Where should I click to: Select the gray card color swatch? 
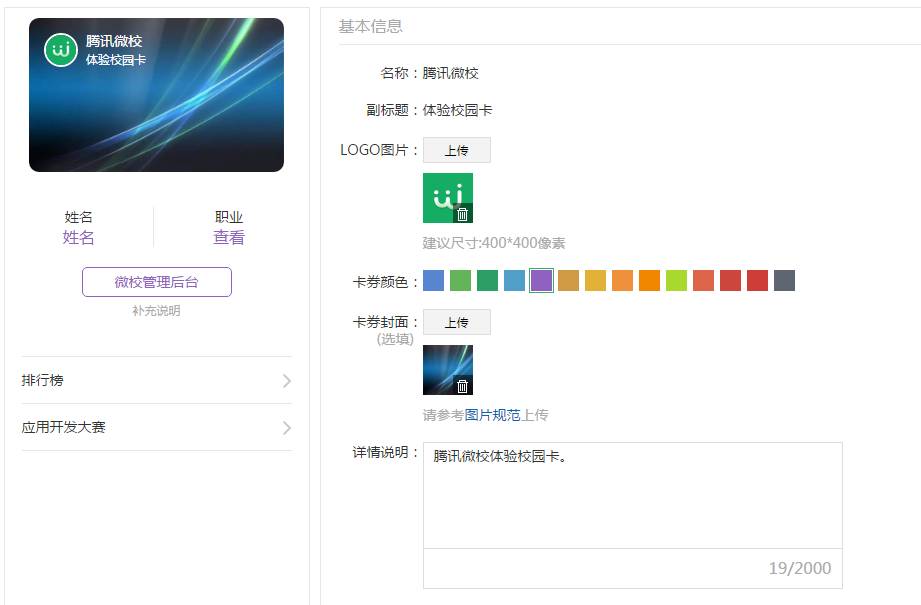(x=785, y=281)
